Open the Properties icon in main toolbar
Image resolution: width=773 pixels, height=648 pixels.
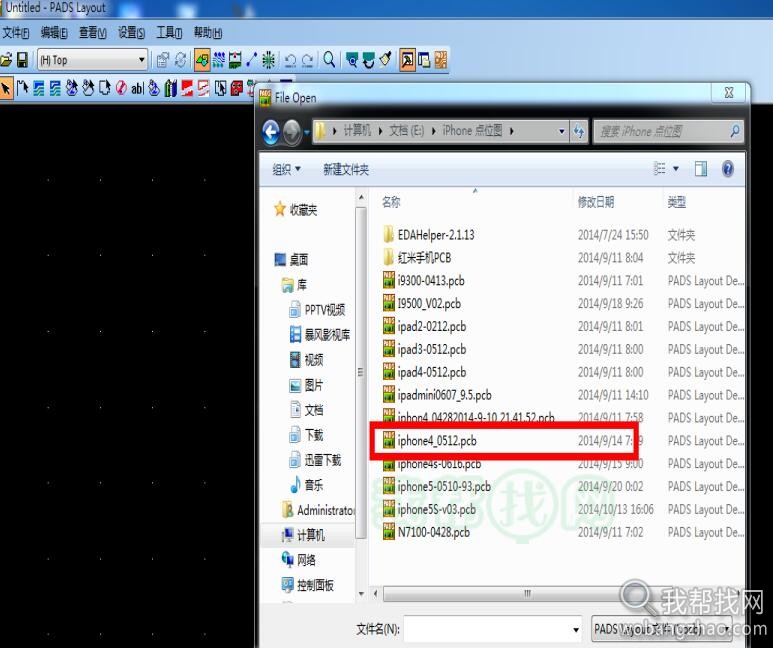coord(163,60)
